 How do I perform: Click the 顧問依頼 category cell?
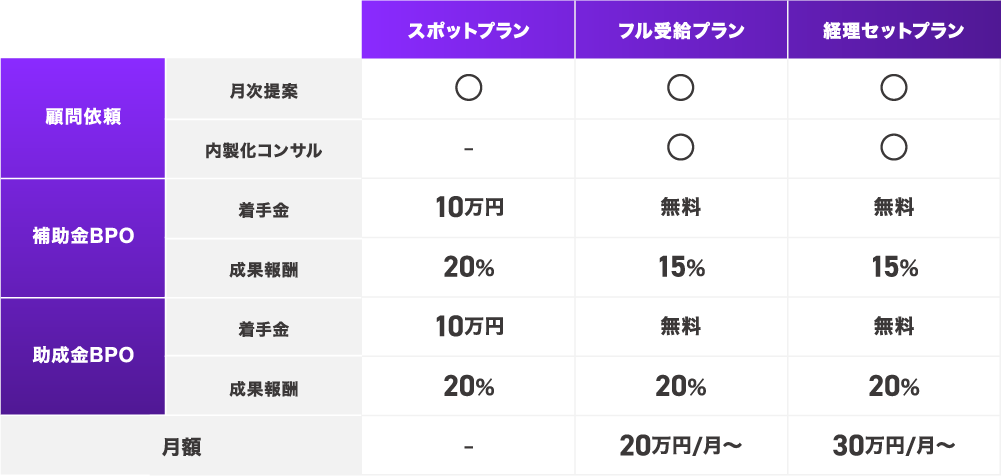[x=83, y=118]
